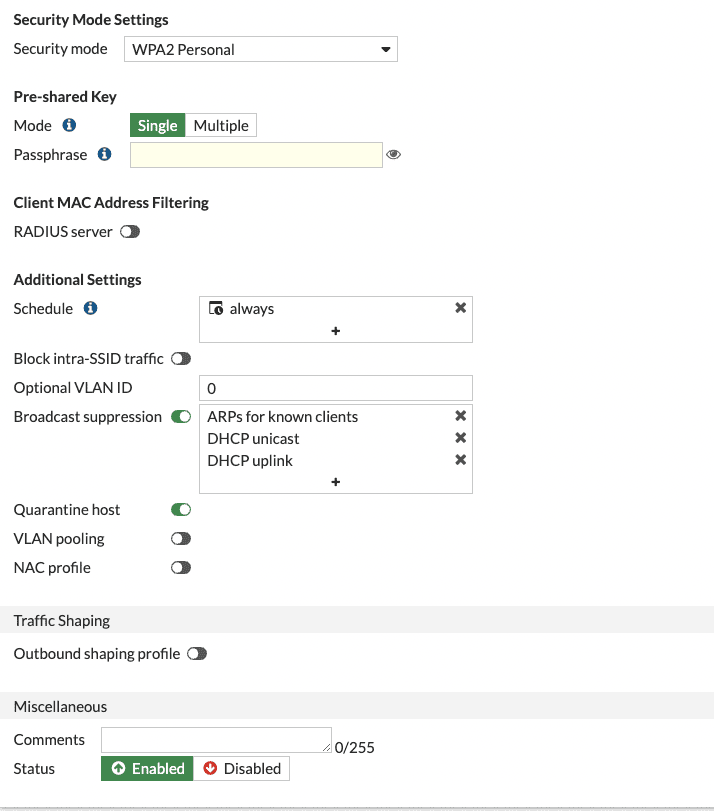Click the Passphrase info icon
This screenshot has height=811, width=714.
click(105, 155)
